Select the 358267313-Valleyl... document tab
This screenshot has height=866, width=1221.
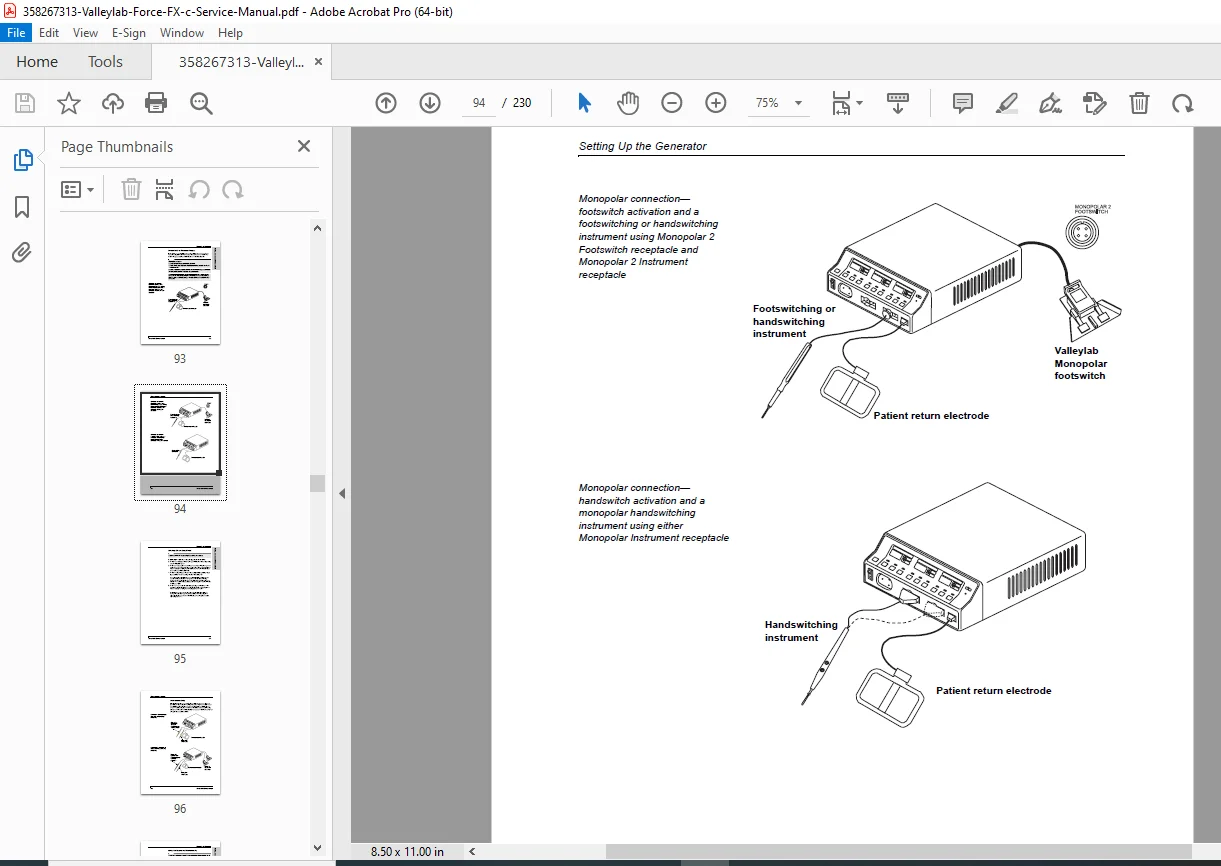(x=241, y=62)
